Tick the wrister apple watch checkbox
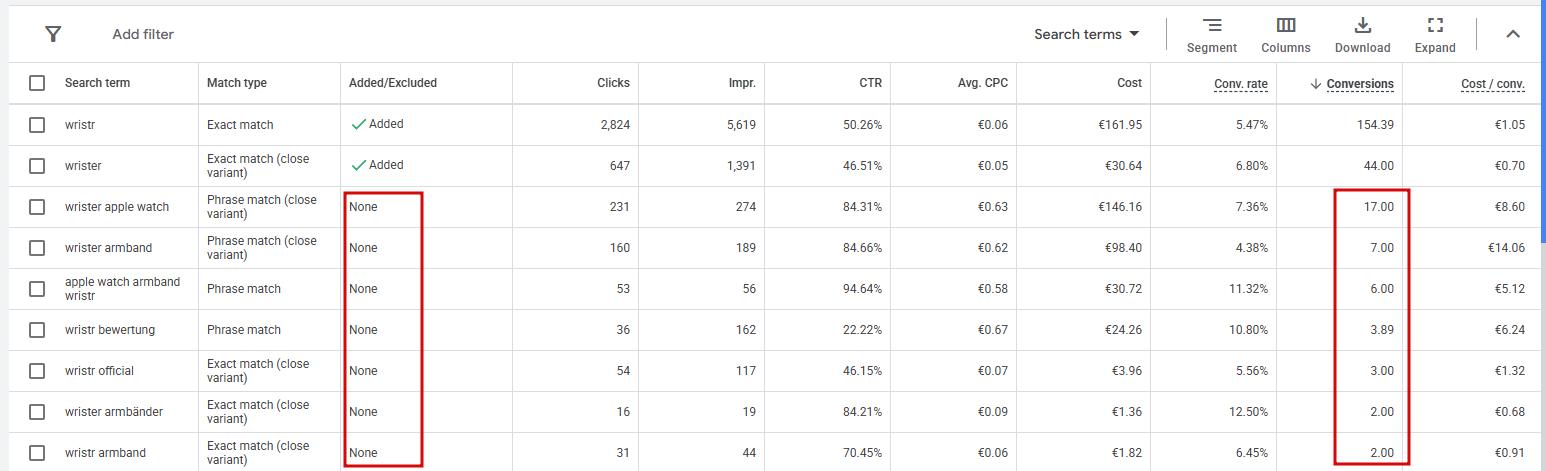Screen dimensions: 1546x471 37,207
